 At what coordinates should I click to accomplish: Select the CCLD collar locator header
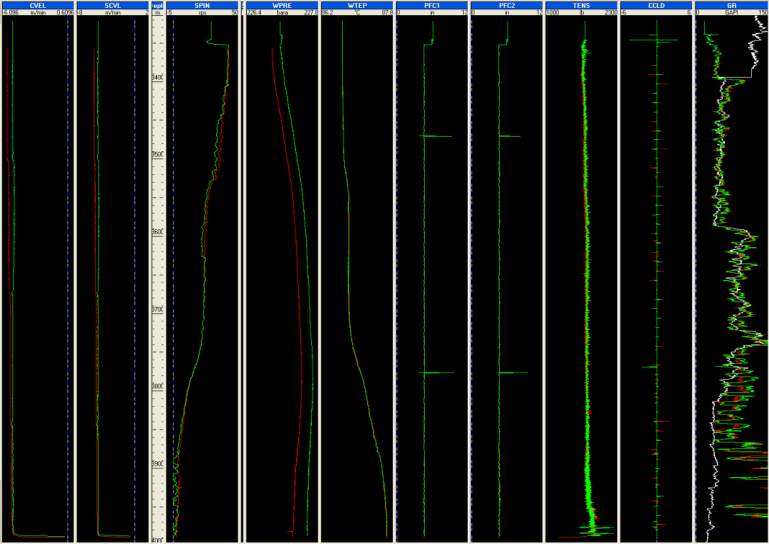click(656, 5)
